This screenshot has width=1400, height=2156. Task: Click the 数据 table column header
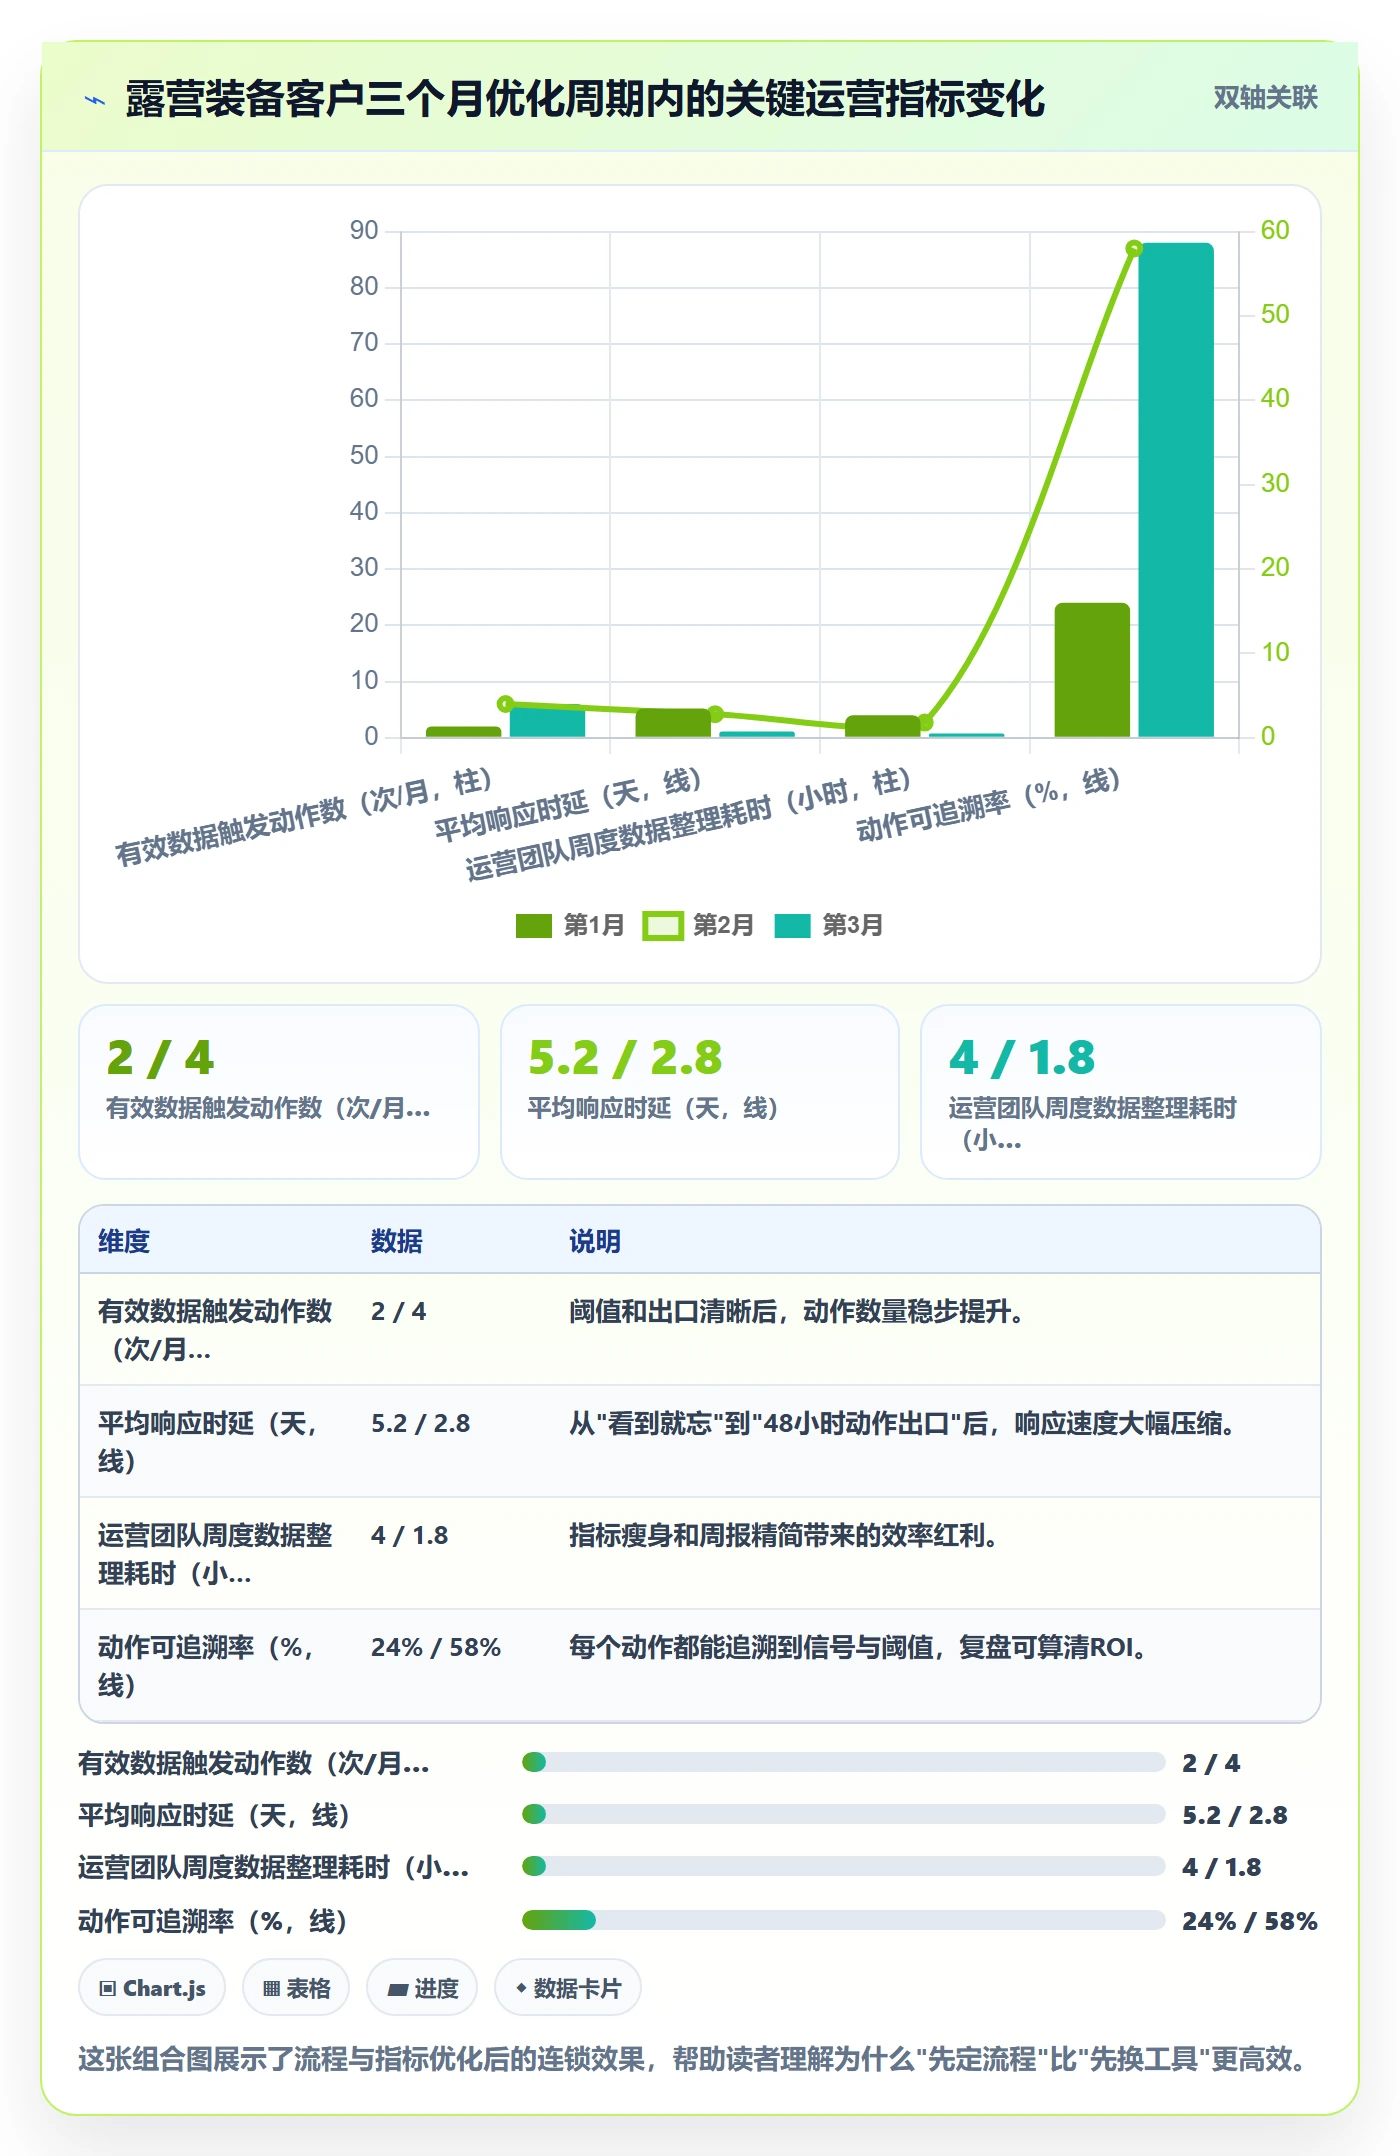point(396,1241)
